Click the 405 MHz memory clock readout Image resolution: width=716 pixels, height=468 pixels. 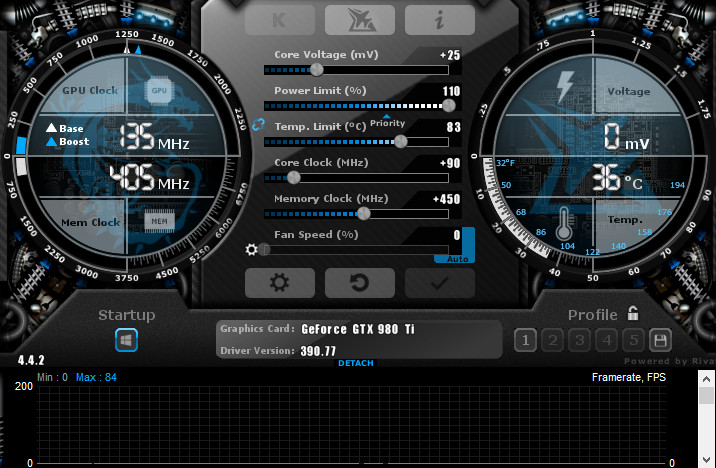tap(149, 177)
